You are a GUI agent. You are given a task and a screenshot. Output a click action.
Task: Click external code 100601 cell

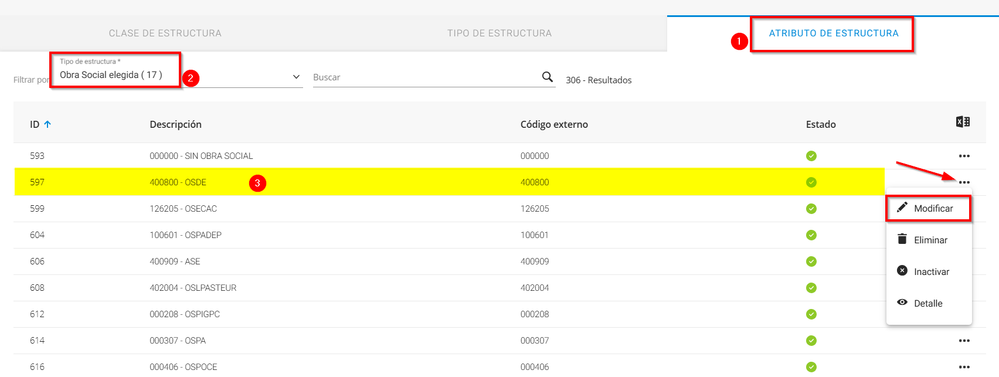(535, 235)
